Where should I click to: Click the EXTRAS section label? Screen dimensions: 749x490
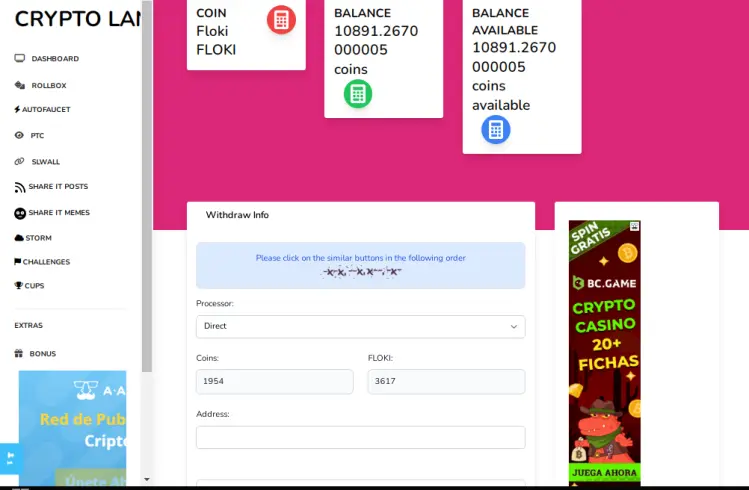pyautogui.click(x=29, y=325)
